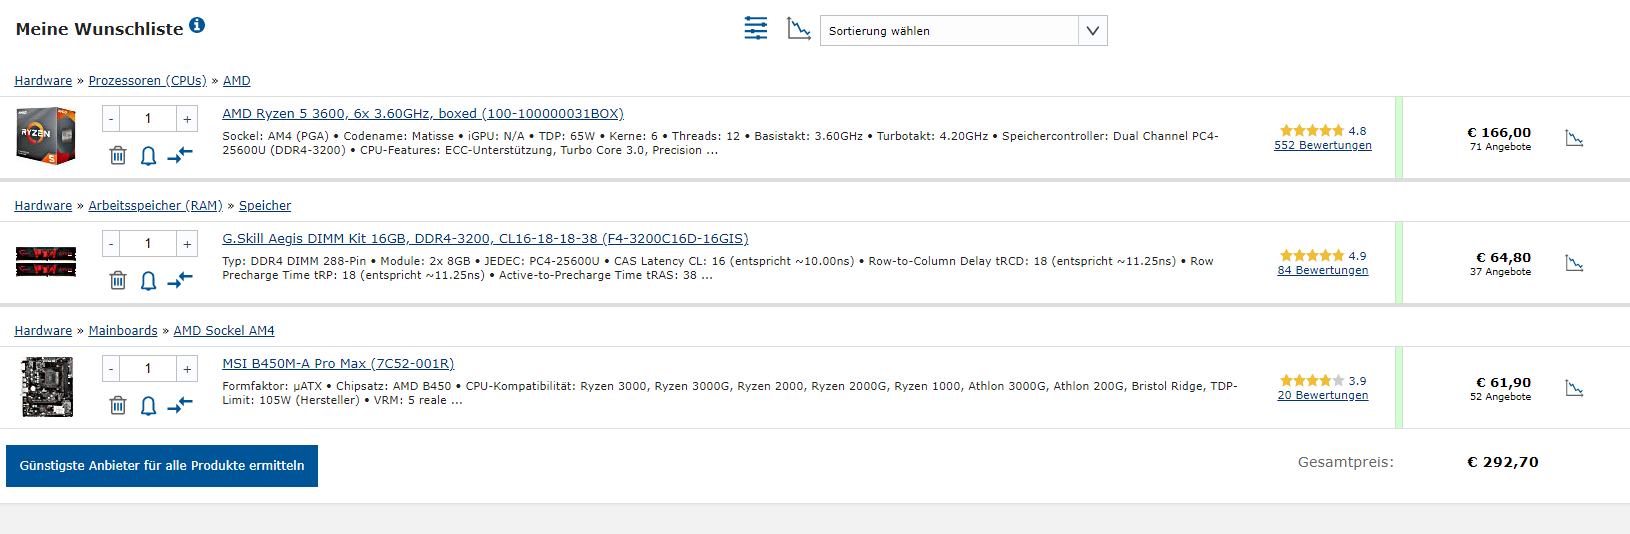Screen dimensions: 1630x534
Task: Click Hardware breadcrumb above G.Skill row
Action: pos(43,206)
